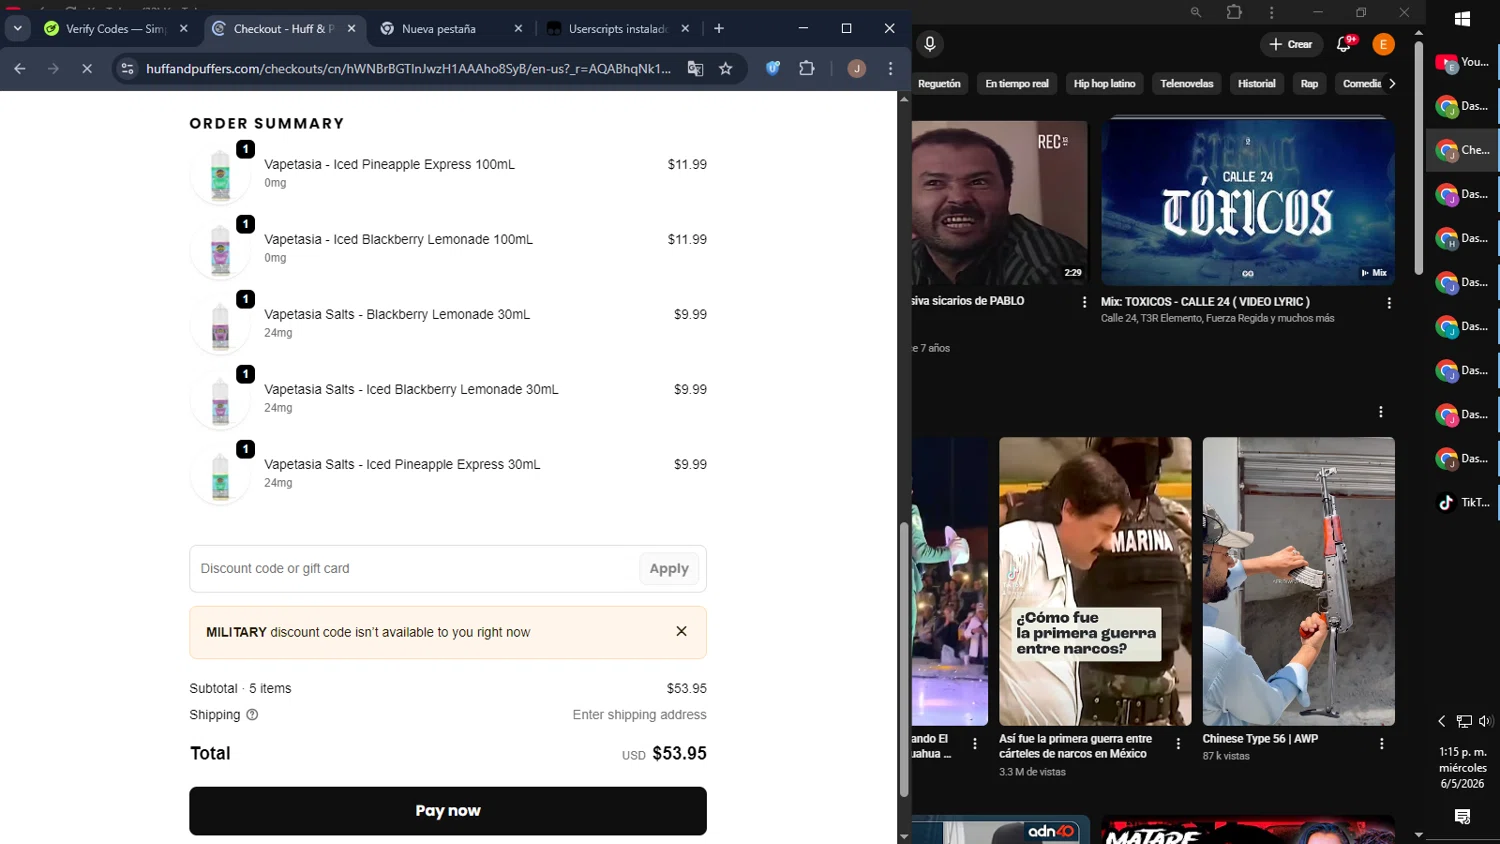Click the search icon in YouTube window title bar

[x=1196, y=13]
